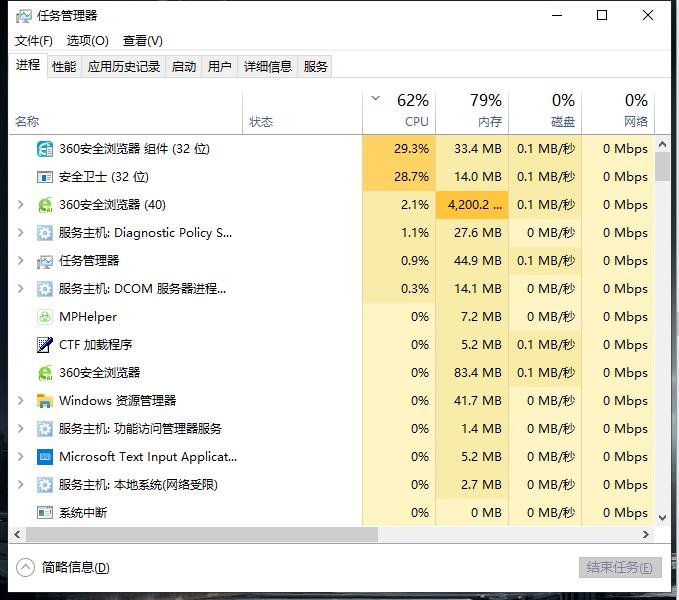Click the 安全卫士 (32 位) process icon
Image resolution: width=679 pixels, height=600 pixels.
[x=45, y=177]
